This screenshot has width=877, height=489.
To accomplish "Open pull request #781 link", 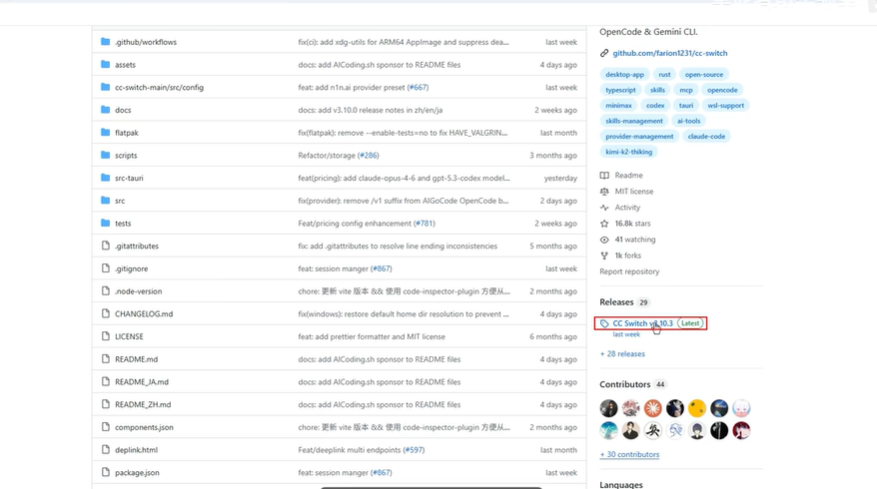I will click(x=424, y=223).
